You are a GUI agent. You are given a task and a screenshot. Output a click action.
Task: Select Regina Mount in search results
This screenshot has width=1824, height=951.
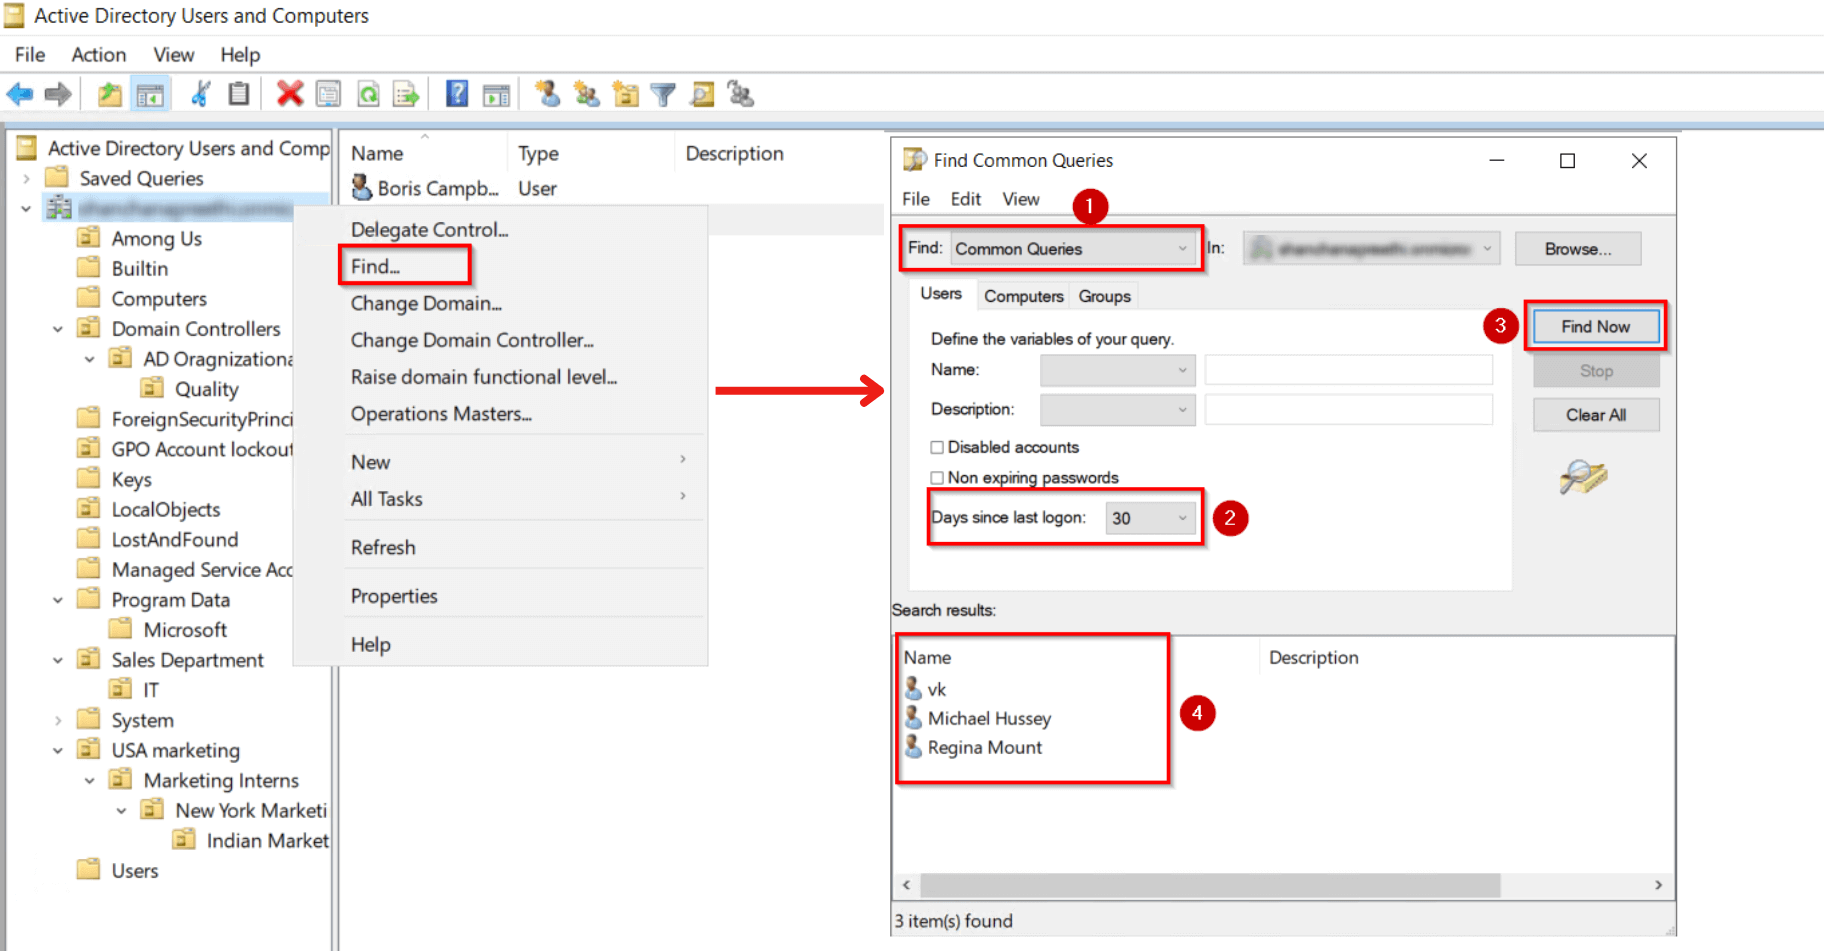983,747
